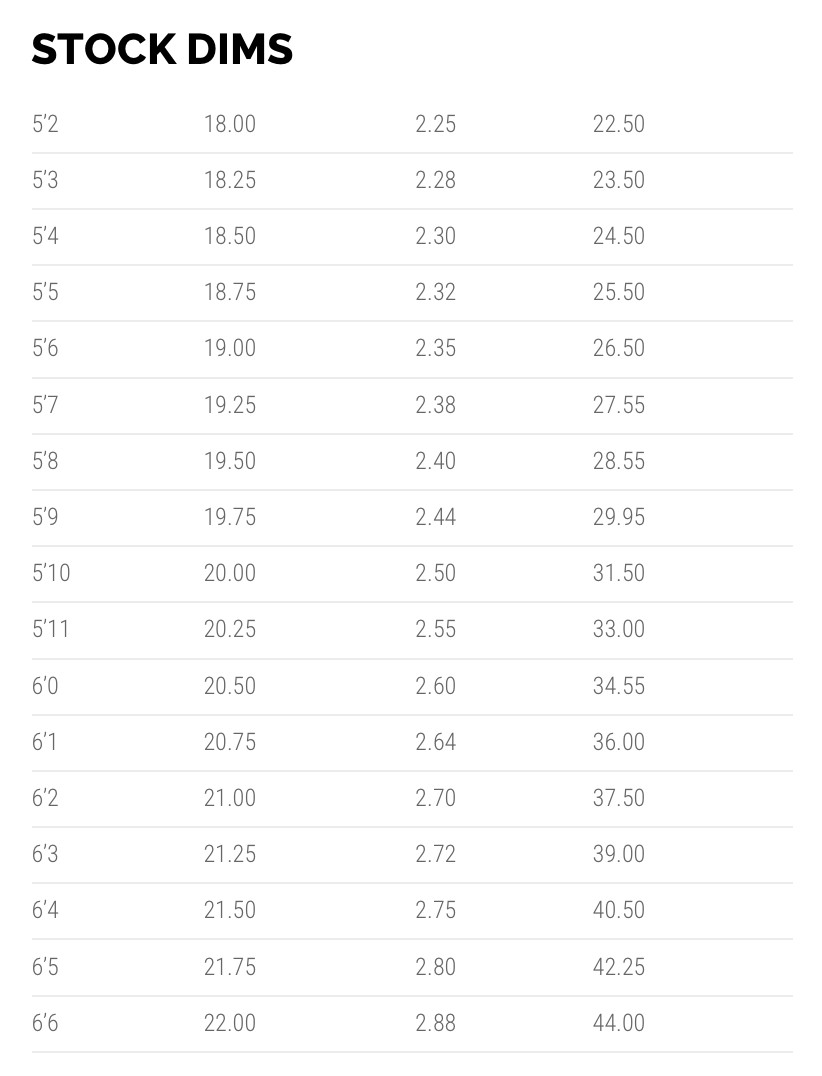The width and height of the screenshot is (822, 1076).
Task: Click the 20.25 width value
Action: (230, 629)
